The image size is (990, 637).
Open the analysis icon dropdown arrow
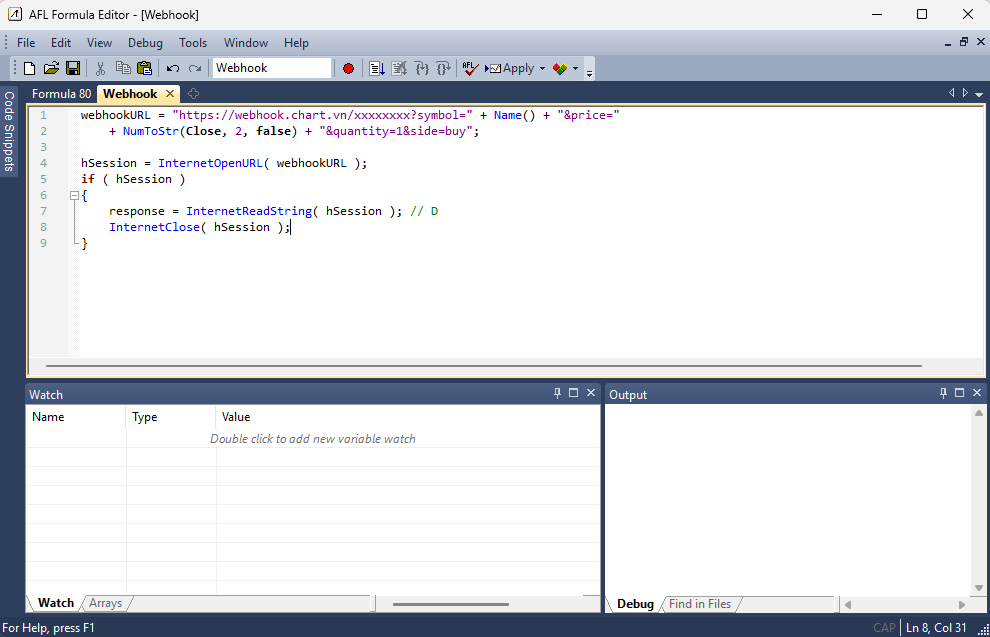coord(575,68)
